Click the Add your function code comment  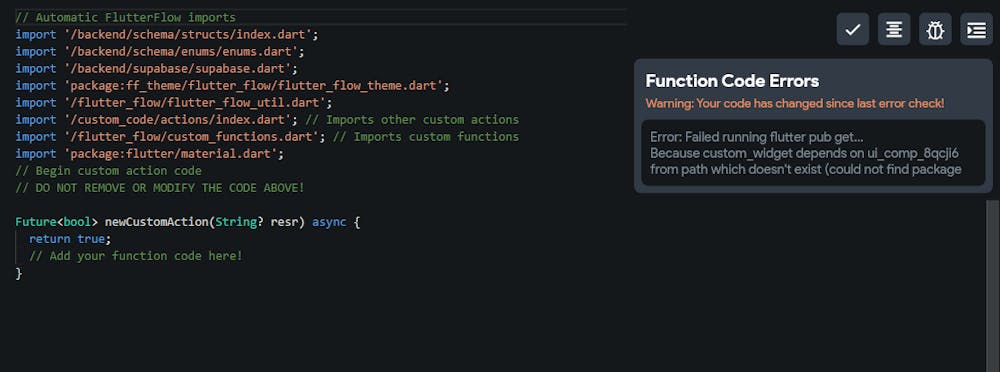coord(136,256)
